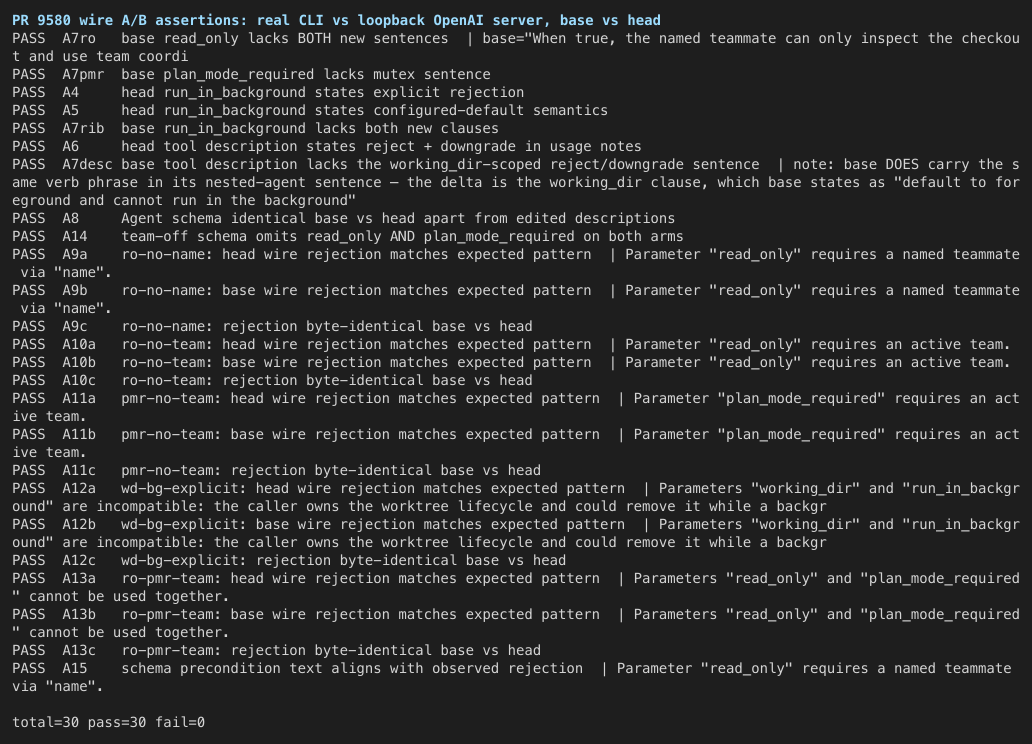Select the A7desc working_dir-scoped line

coord(516,182)
